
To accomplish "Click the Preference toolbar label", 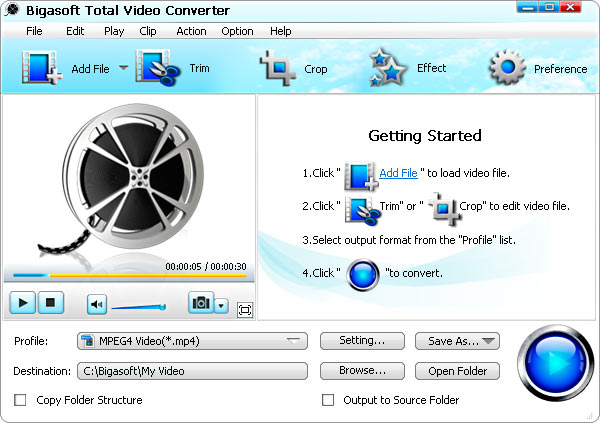I will click(x=560, y=69).
